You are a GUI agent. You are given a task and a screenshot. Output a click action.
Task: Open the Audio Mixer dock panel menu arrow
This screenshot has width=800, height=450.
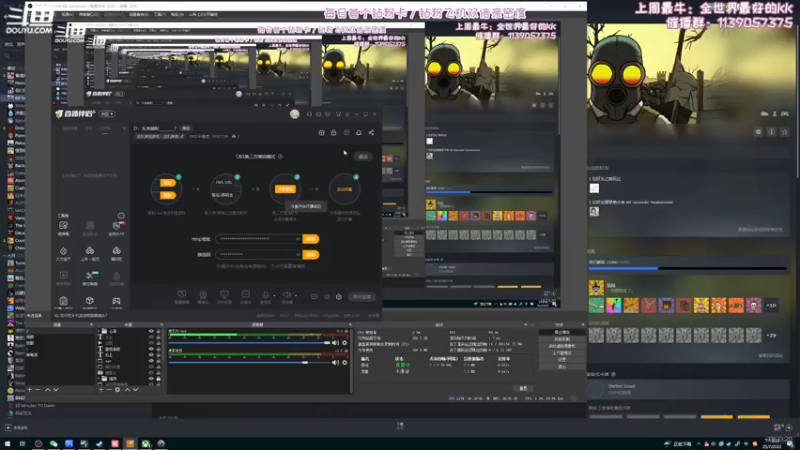point(350,324)
